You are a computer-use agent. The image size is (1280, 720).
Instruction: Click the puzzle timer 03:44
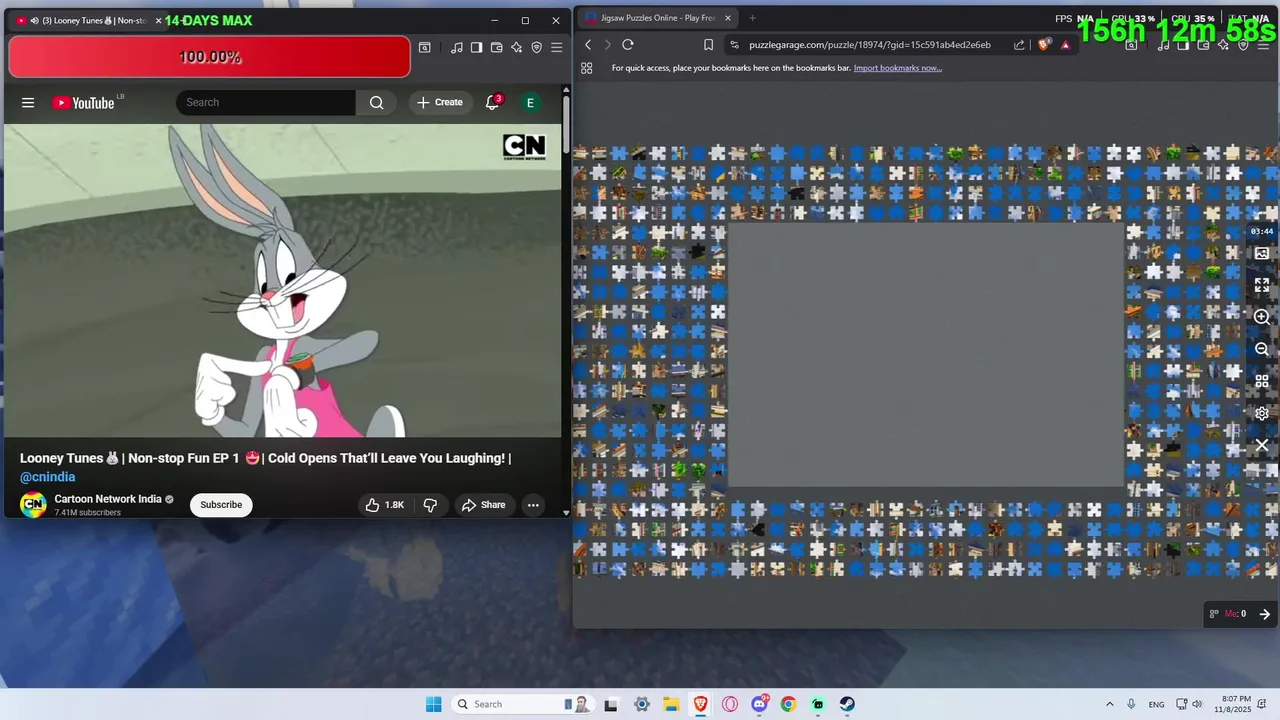[x=1262, y=232]
